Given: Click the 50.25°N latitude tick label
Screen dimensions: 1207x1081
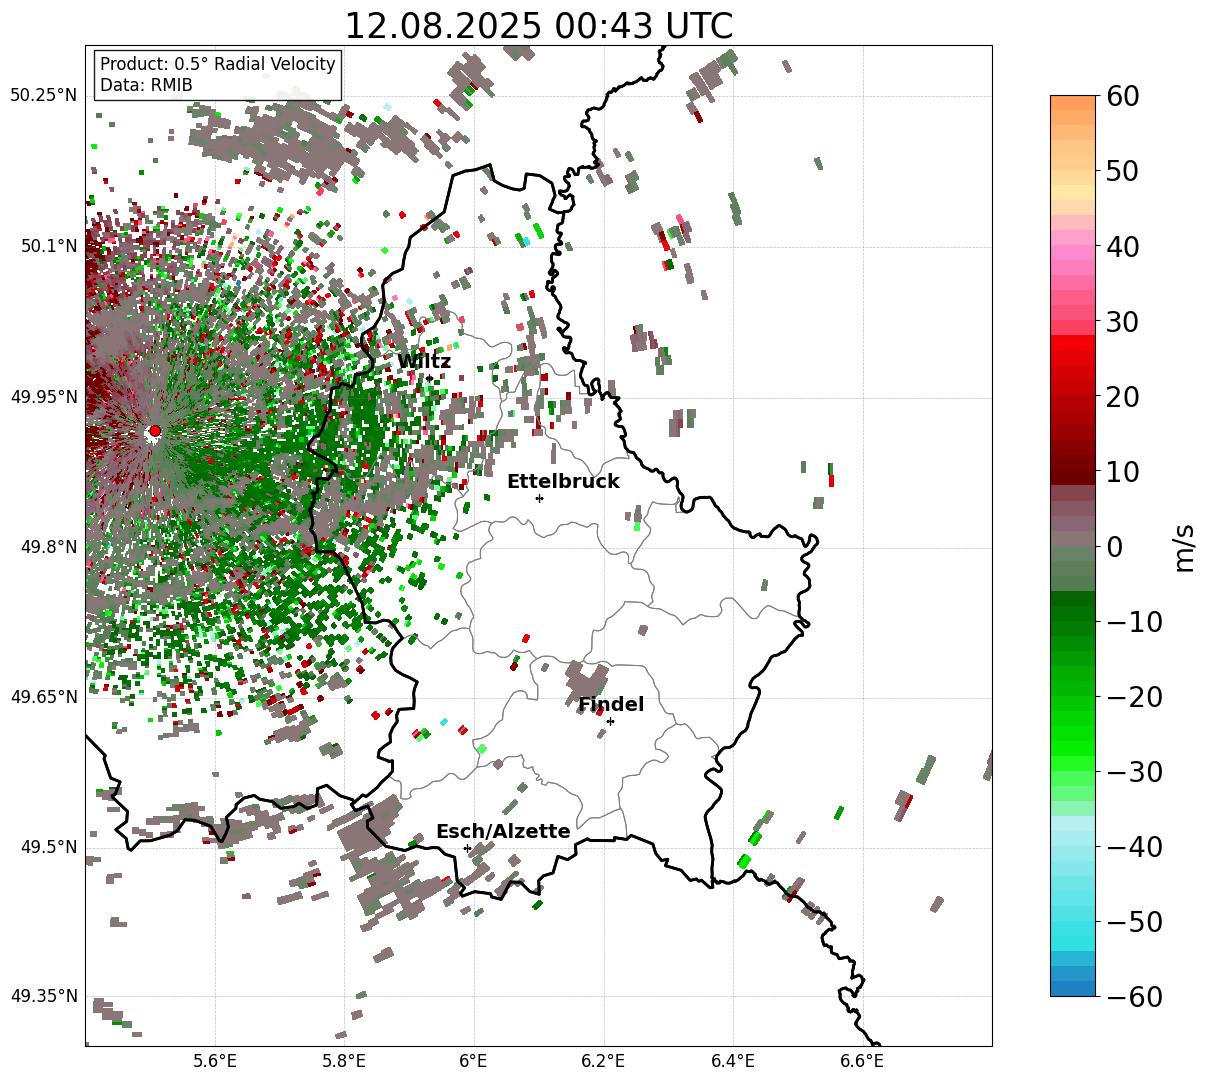Looking at the screenshot, I should [x=43, y=96].
